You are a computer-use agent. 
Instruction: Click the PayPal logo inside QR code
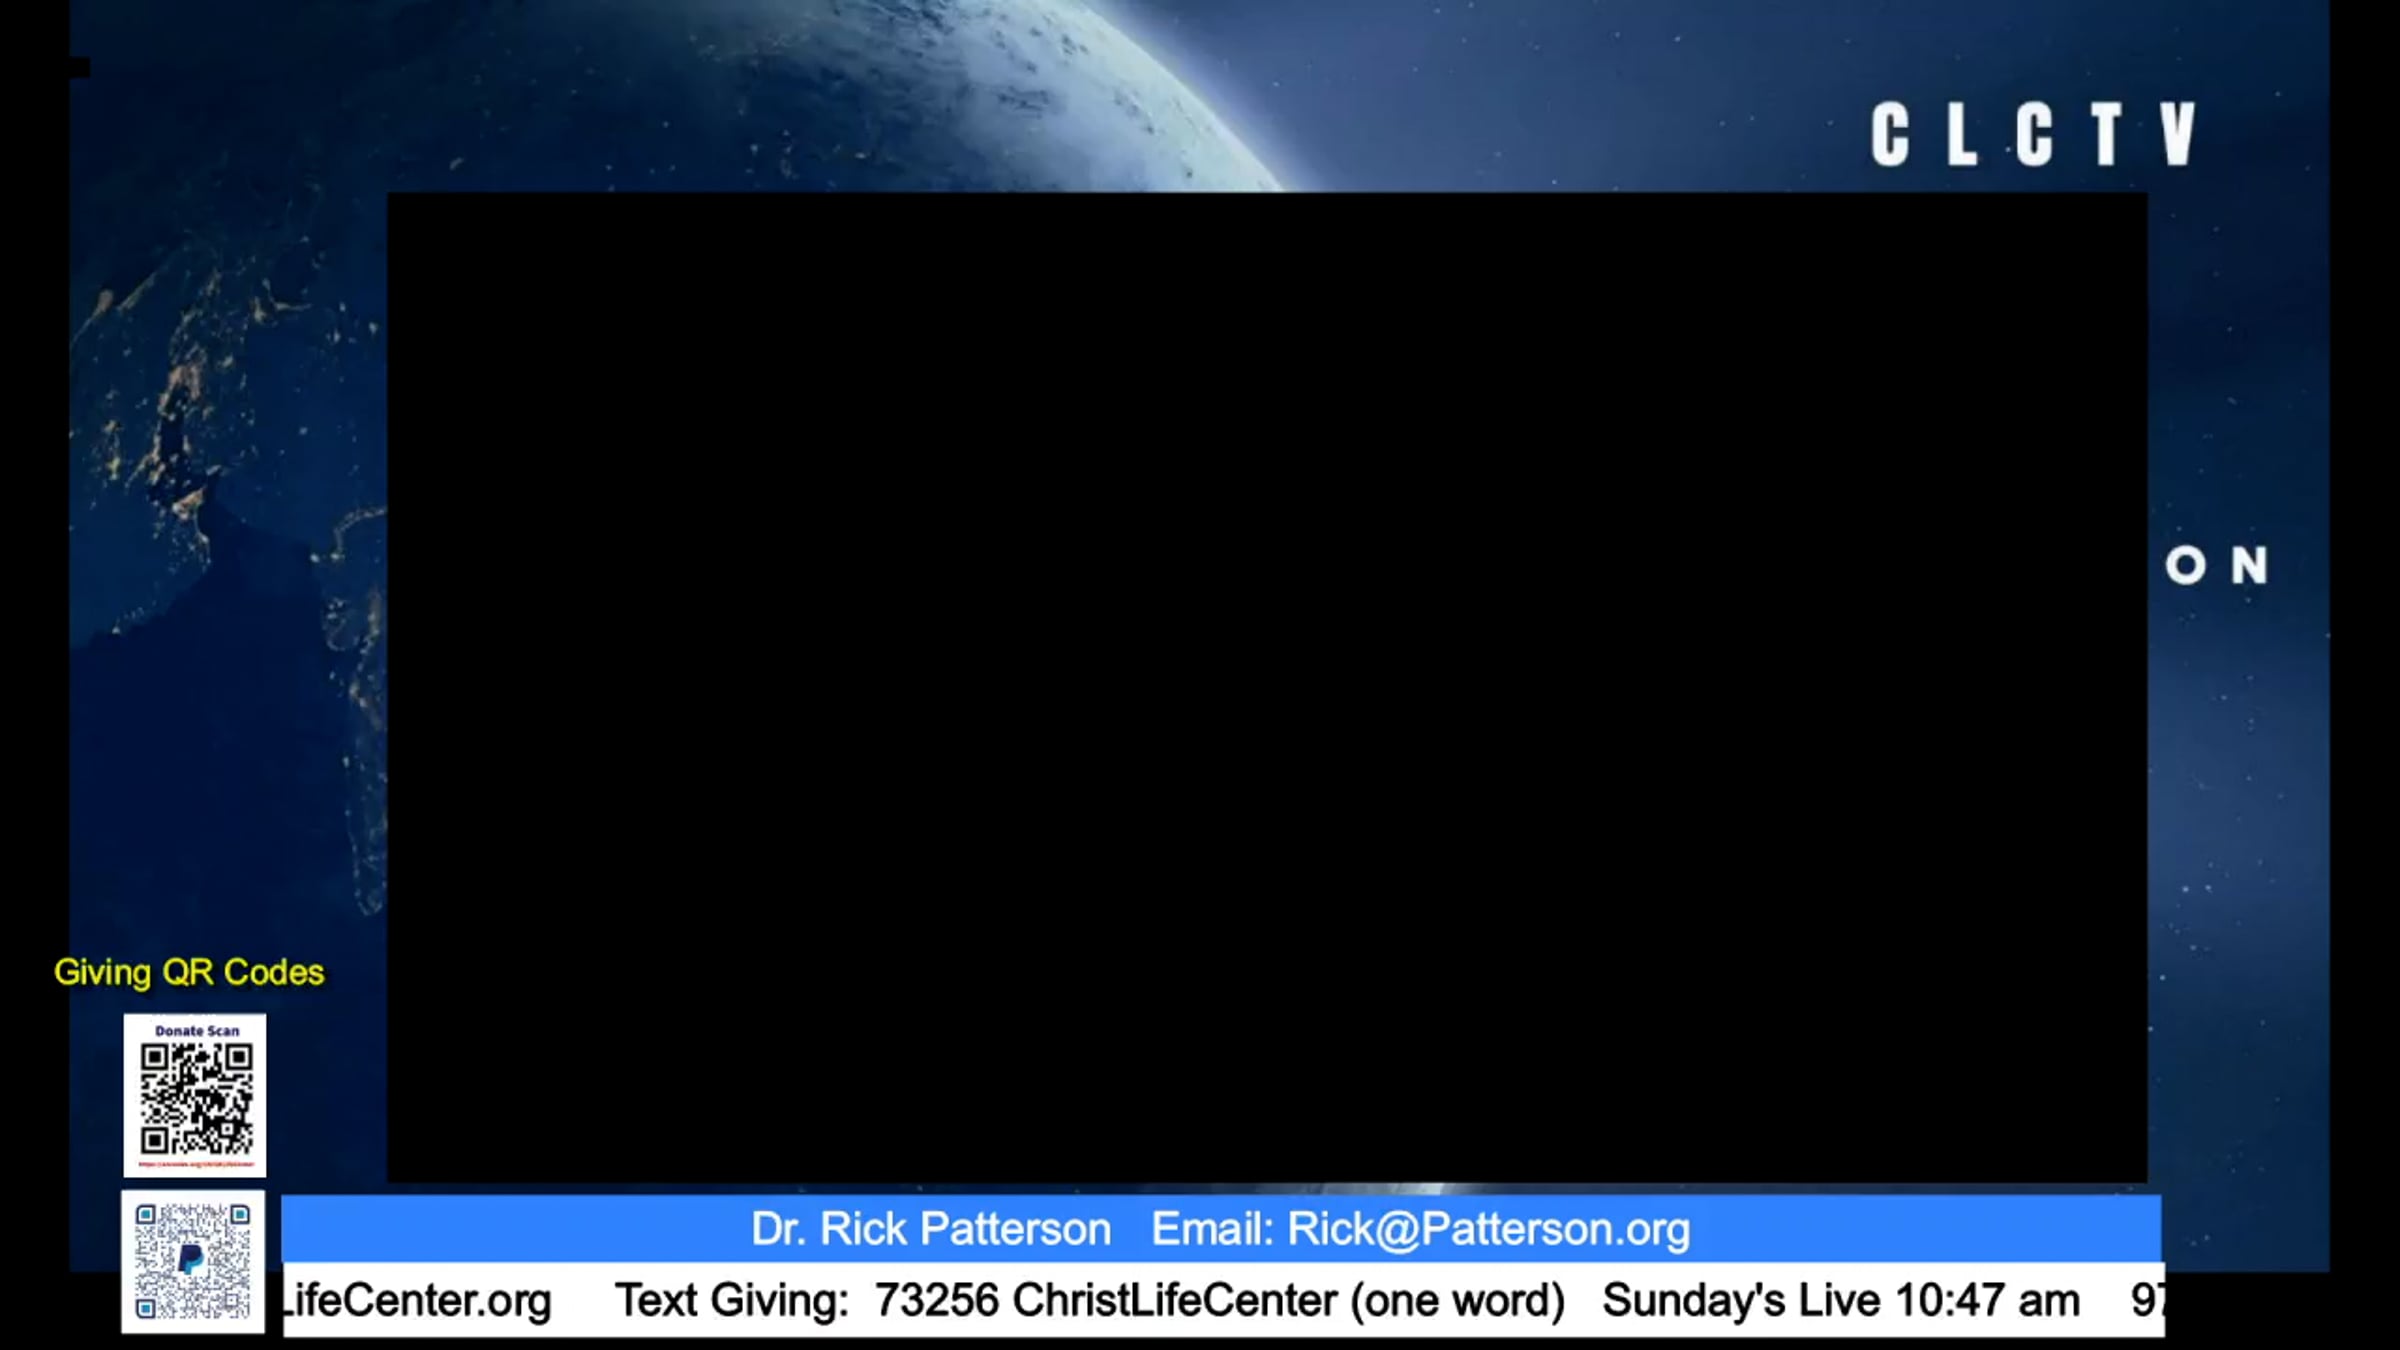191,1258
